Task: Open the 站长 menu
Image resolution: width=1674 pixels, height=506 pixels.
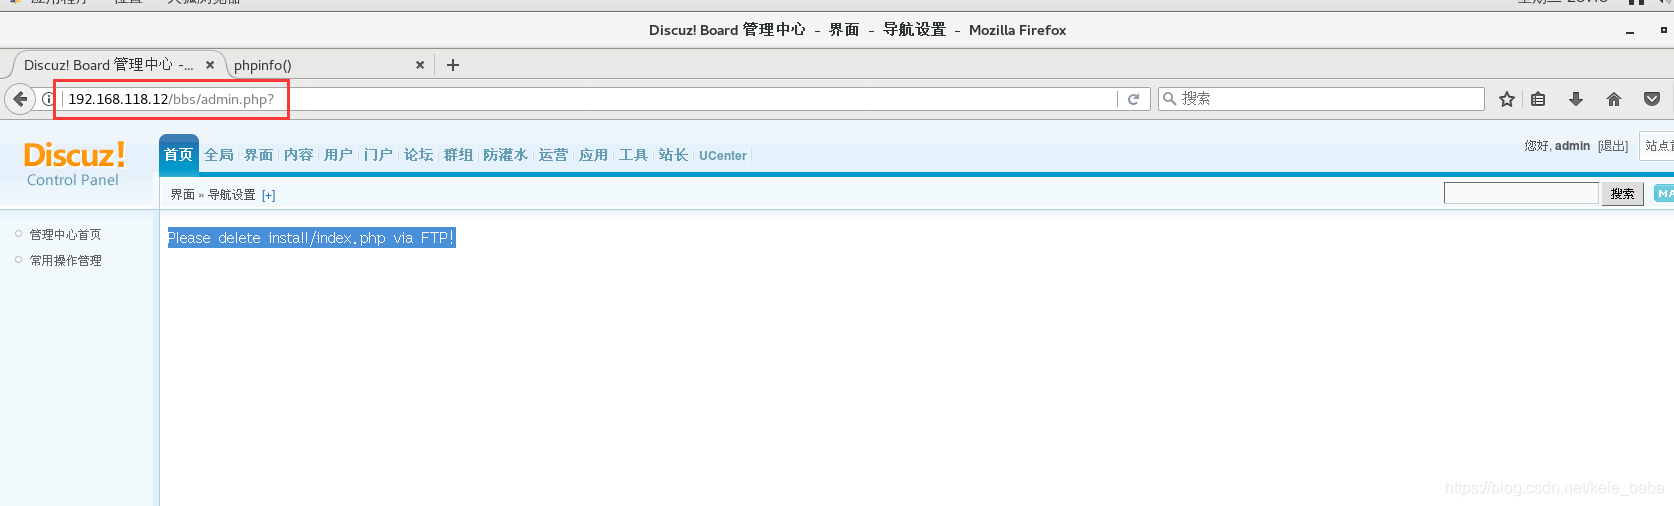Action: coord(674,155)
